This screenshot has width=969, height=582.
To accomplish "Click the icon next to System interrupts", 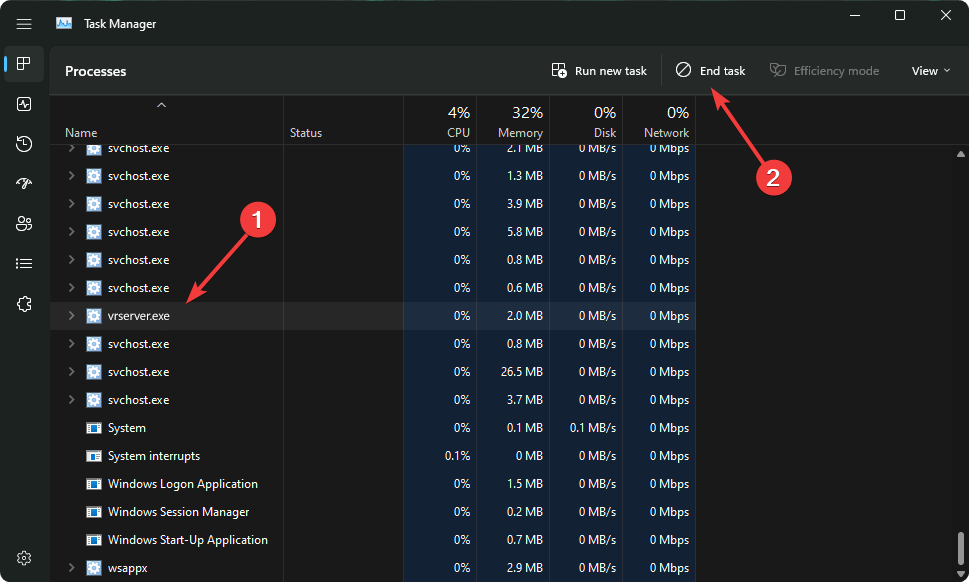I will pyautogui.click(x=93, y=456).
